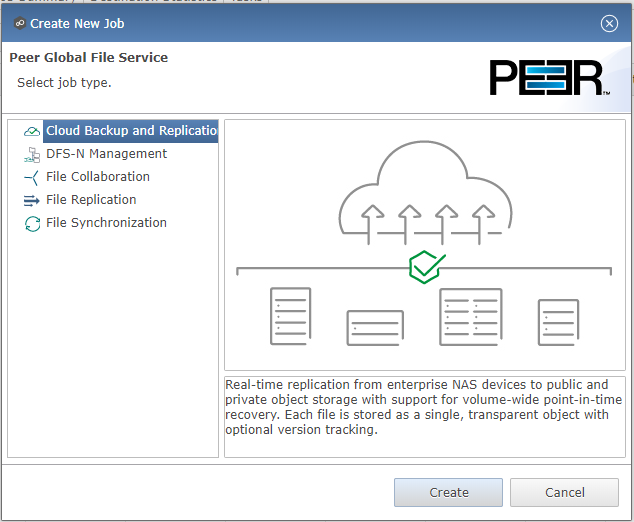Click the DFS-N Management icon
This screenshot has height=522, width=634.
[x=32, y=154]
